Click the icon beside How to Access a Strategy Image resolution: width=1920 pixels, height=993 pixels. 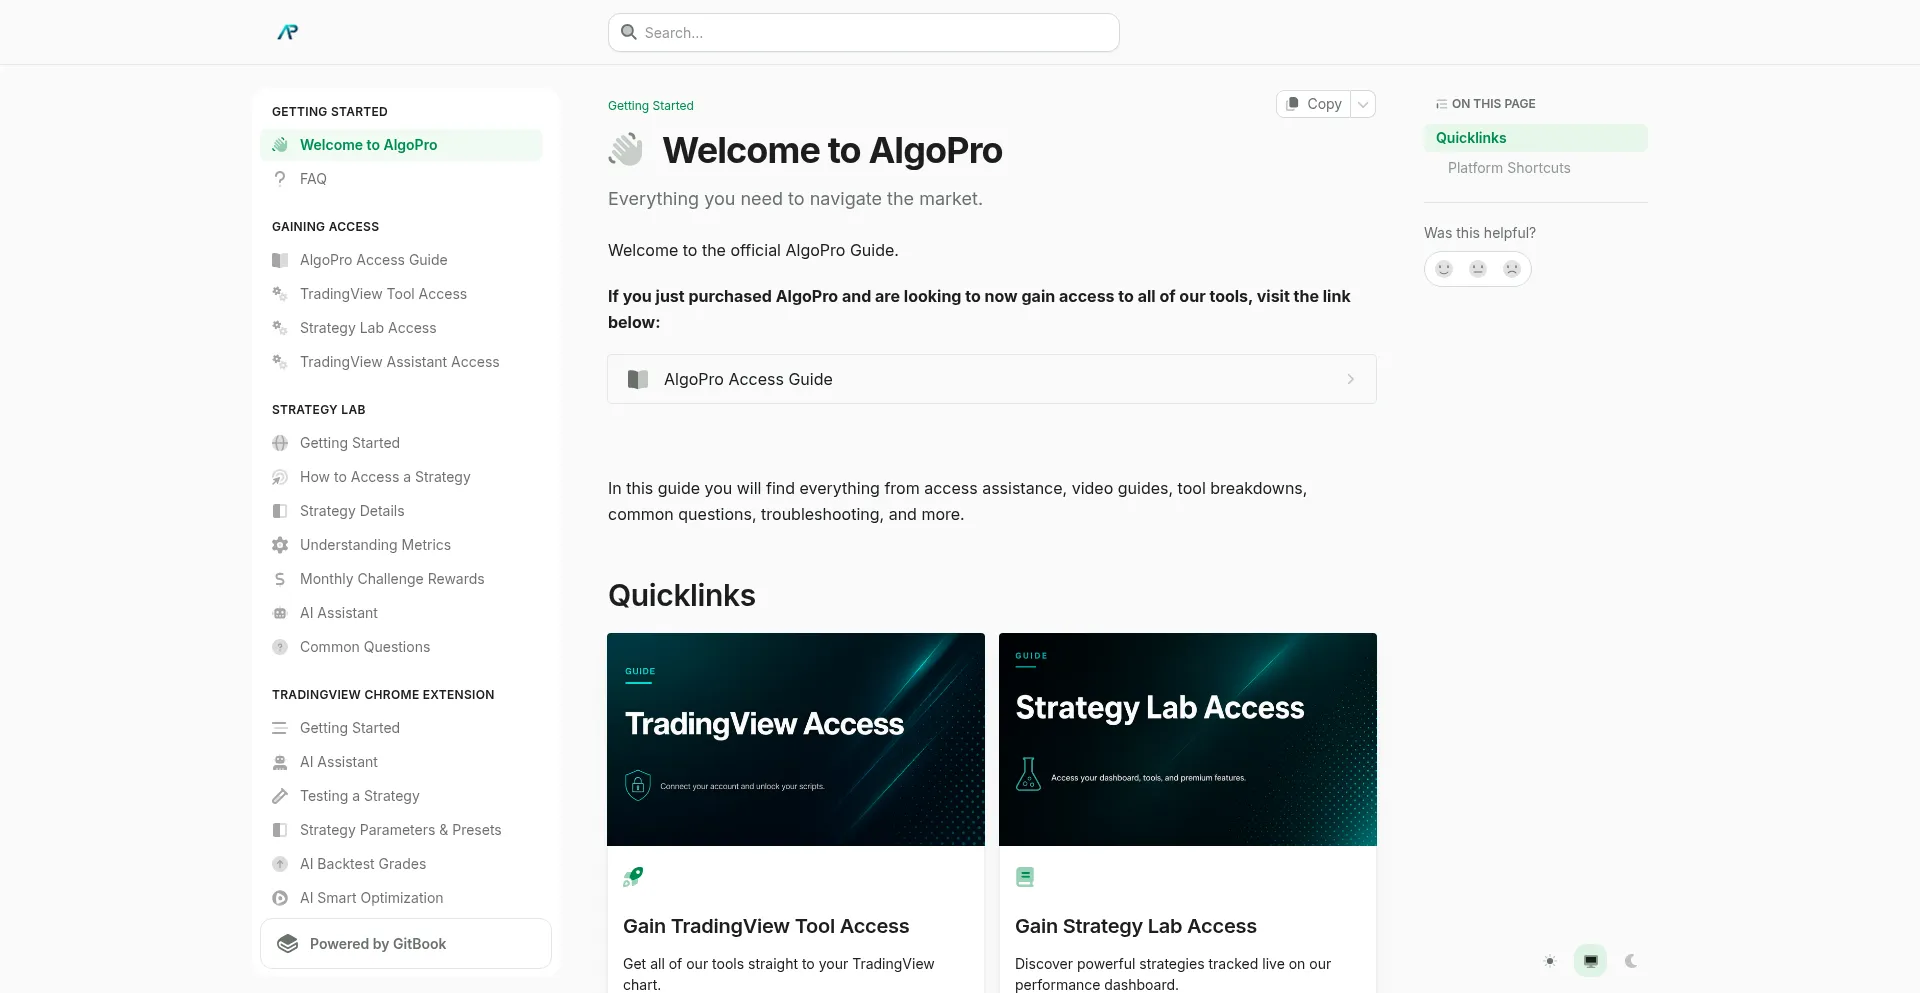280,477
